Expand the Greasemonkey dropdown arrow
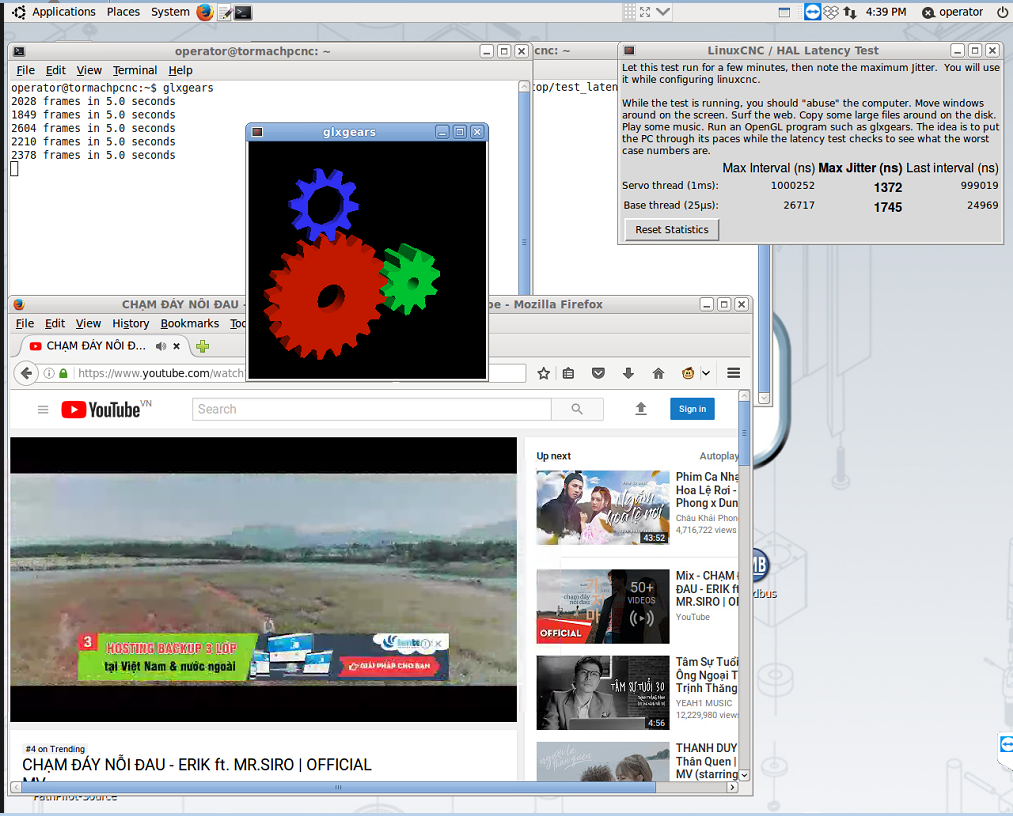The image size is (1013, 816). click(706, 373)
